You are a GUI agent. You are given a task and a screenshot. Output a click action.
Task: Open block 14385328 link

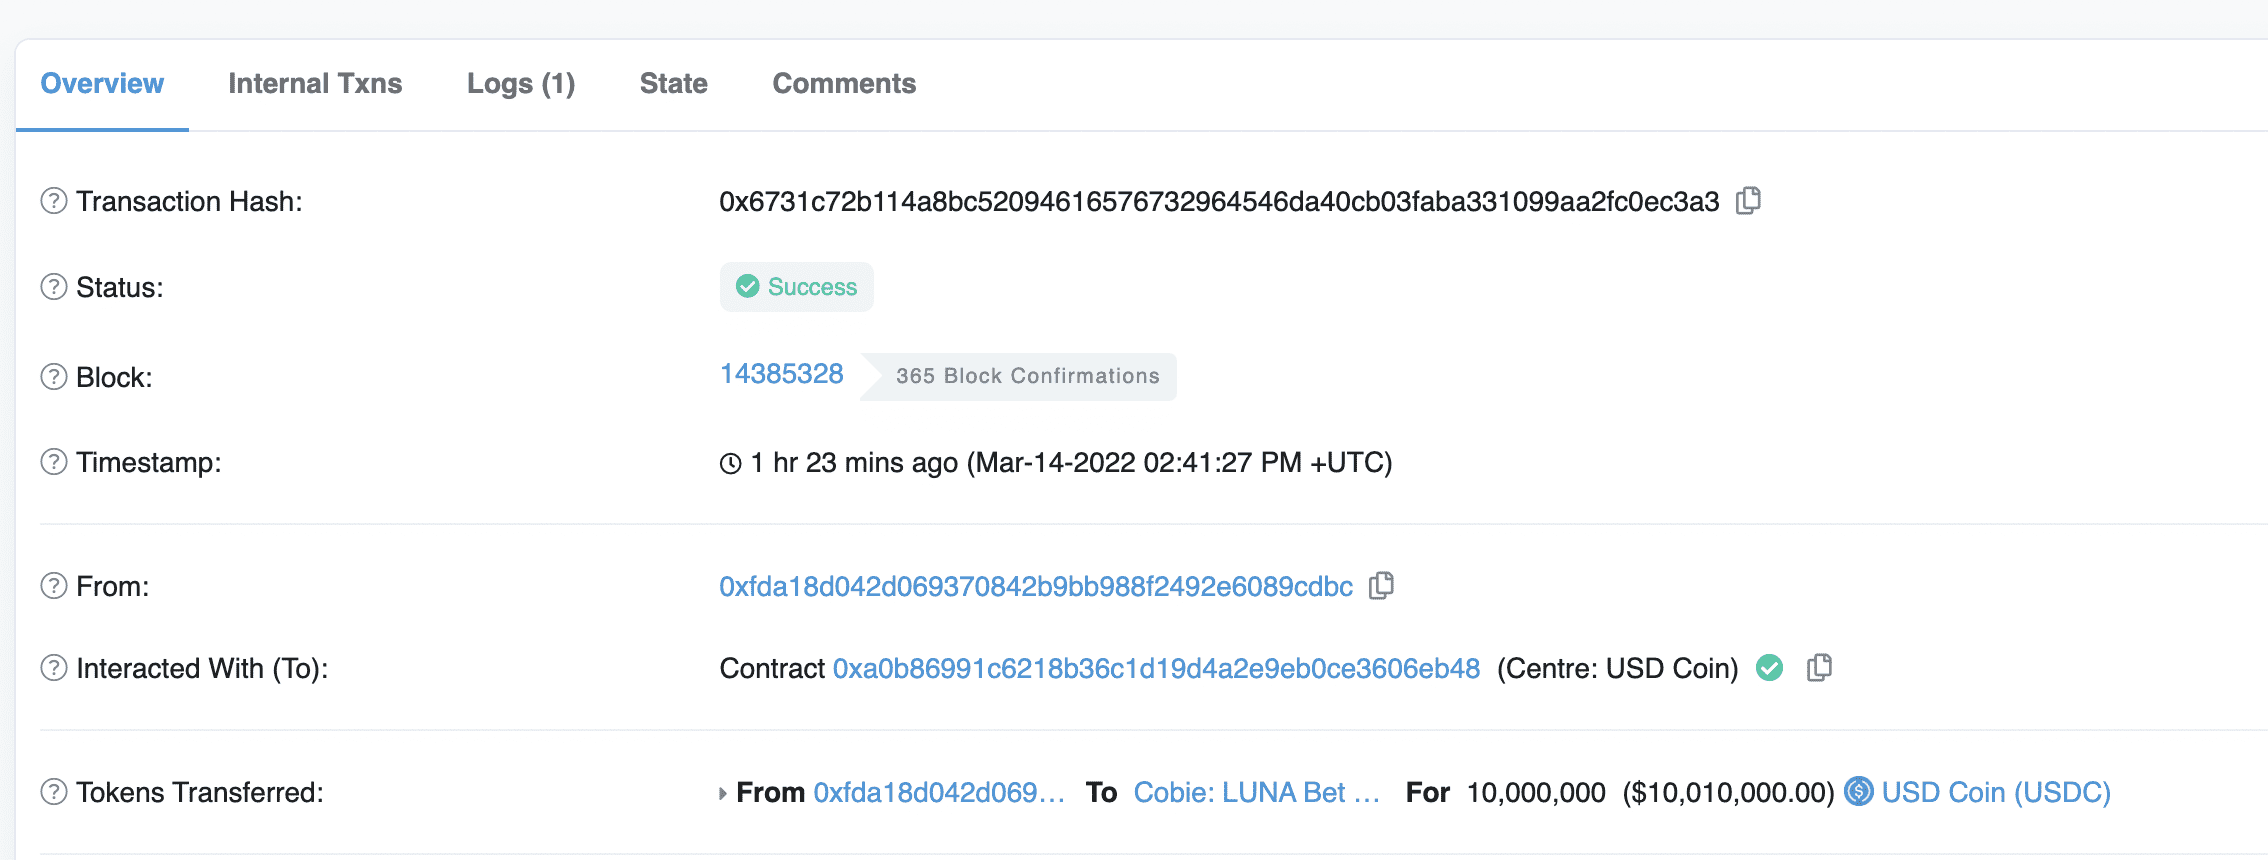click(x=782, y=374)
